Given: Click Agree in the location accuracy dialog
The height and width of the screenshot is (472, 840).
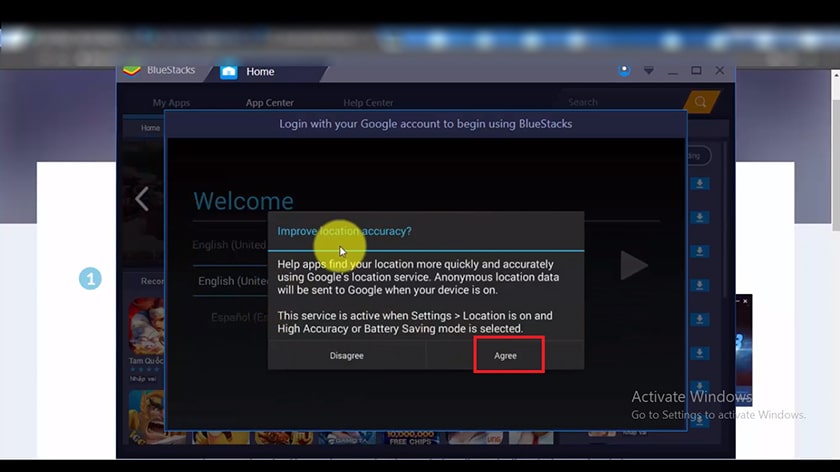Looking at the screenshot, I should coord(505,355).
